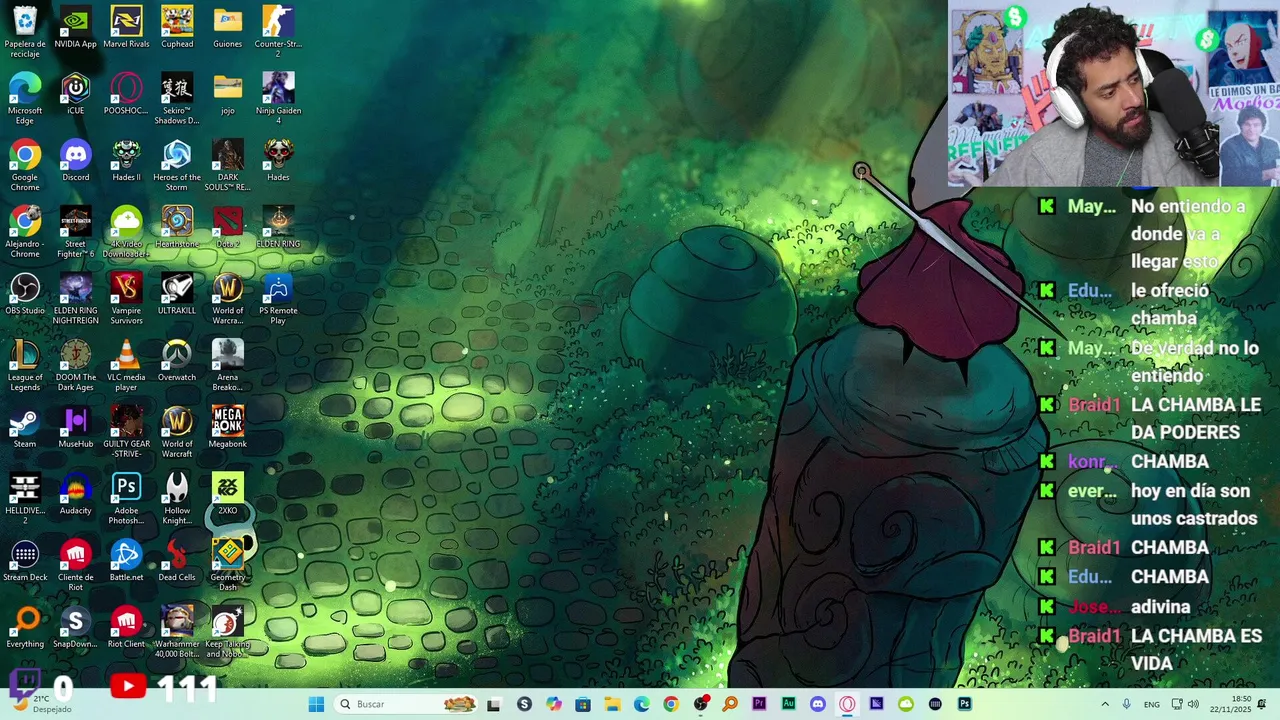This screenshot has width=1280, height=720.
Task: Launch Audacity from the desktop
Action: [x=76, y=495]
